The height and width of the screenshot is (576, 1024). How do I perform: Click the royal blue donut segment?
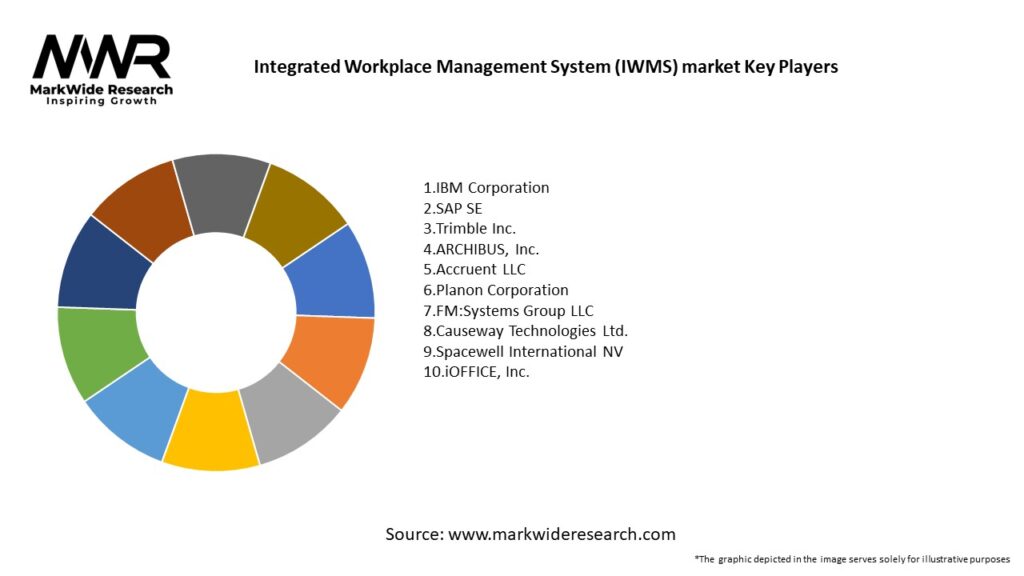337,270
